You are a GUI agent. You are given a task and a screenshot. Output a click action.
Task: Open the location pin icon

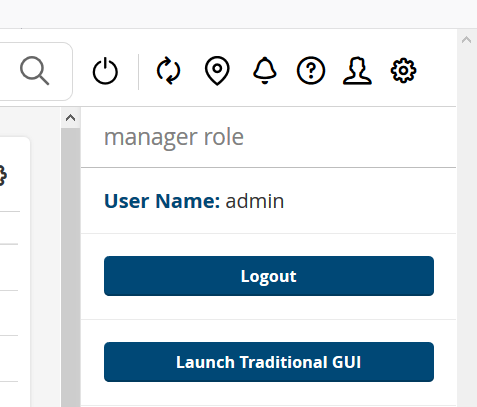pyautogui.click(x=217, y=71)
